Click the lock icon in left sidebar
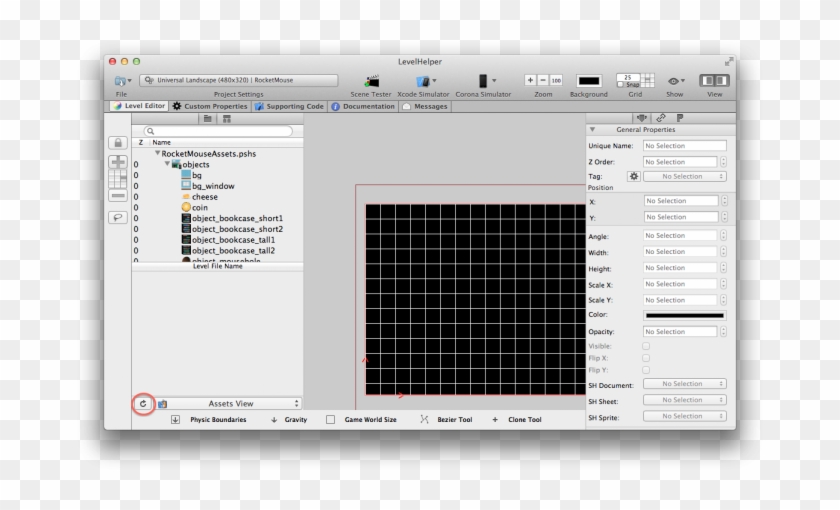 pyautogui.click(x=117, y=144)
